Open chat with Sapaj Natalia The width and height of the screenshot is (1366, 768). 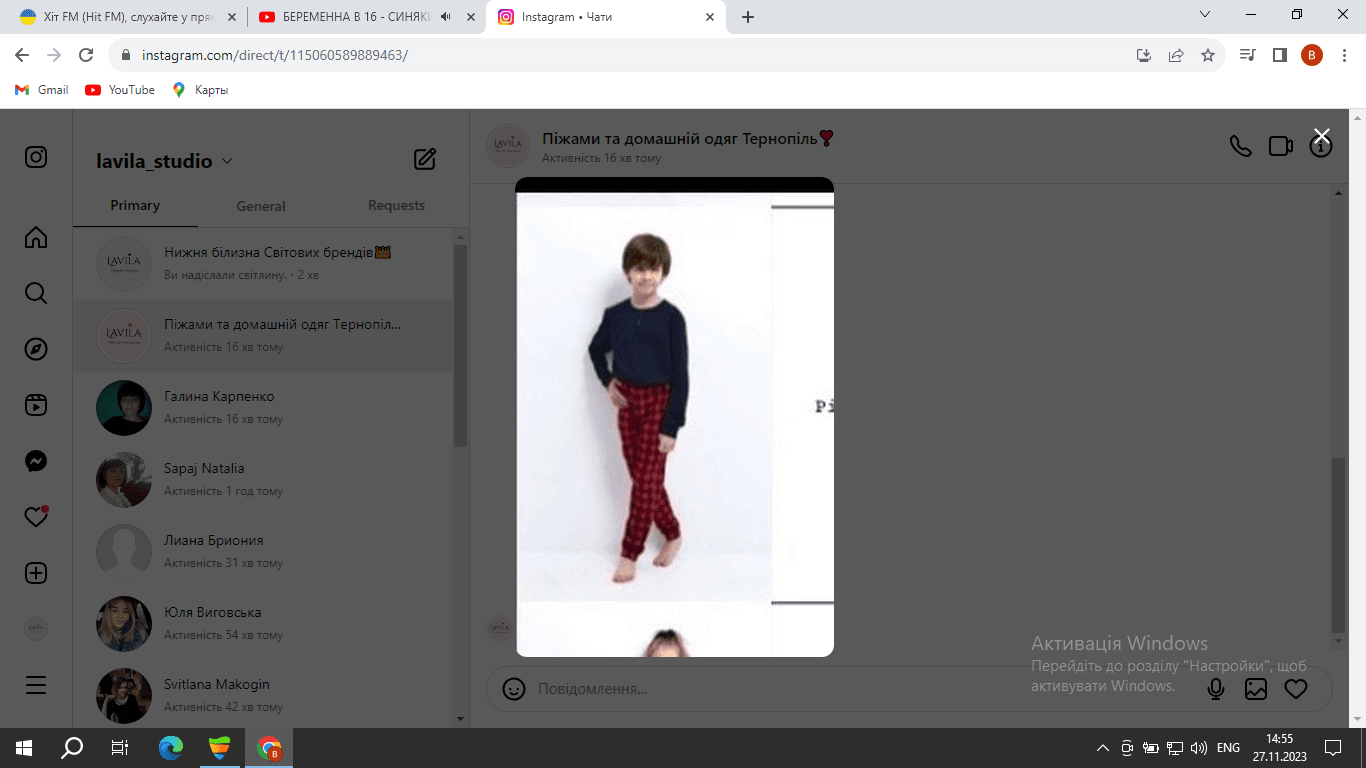point(263,480)
